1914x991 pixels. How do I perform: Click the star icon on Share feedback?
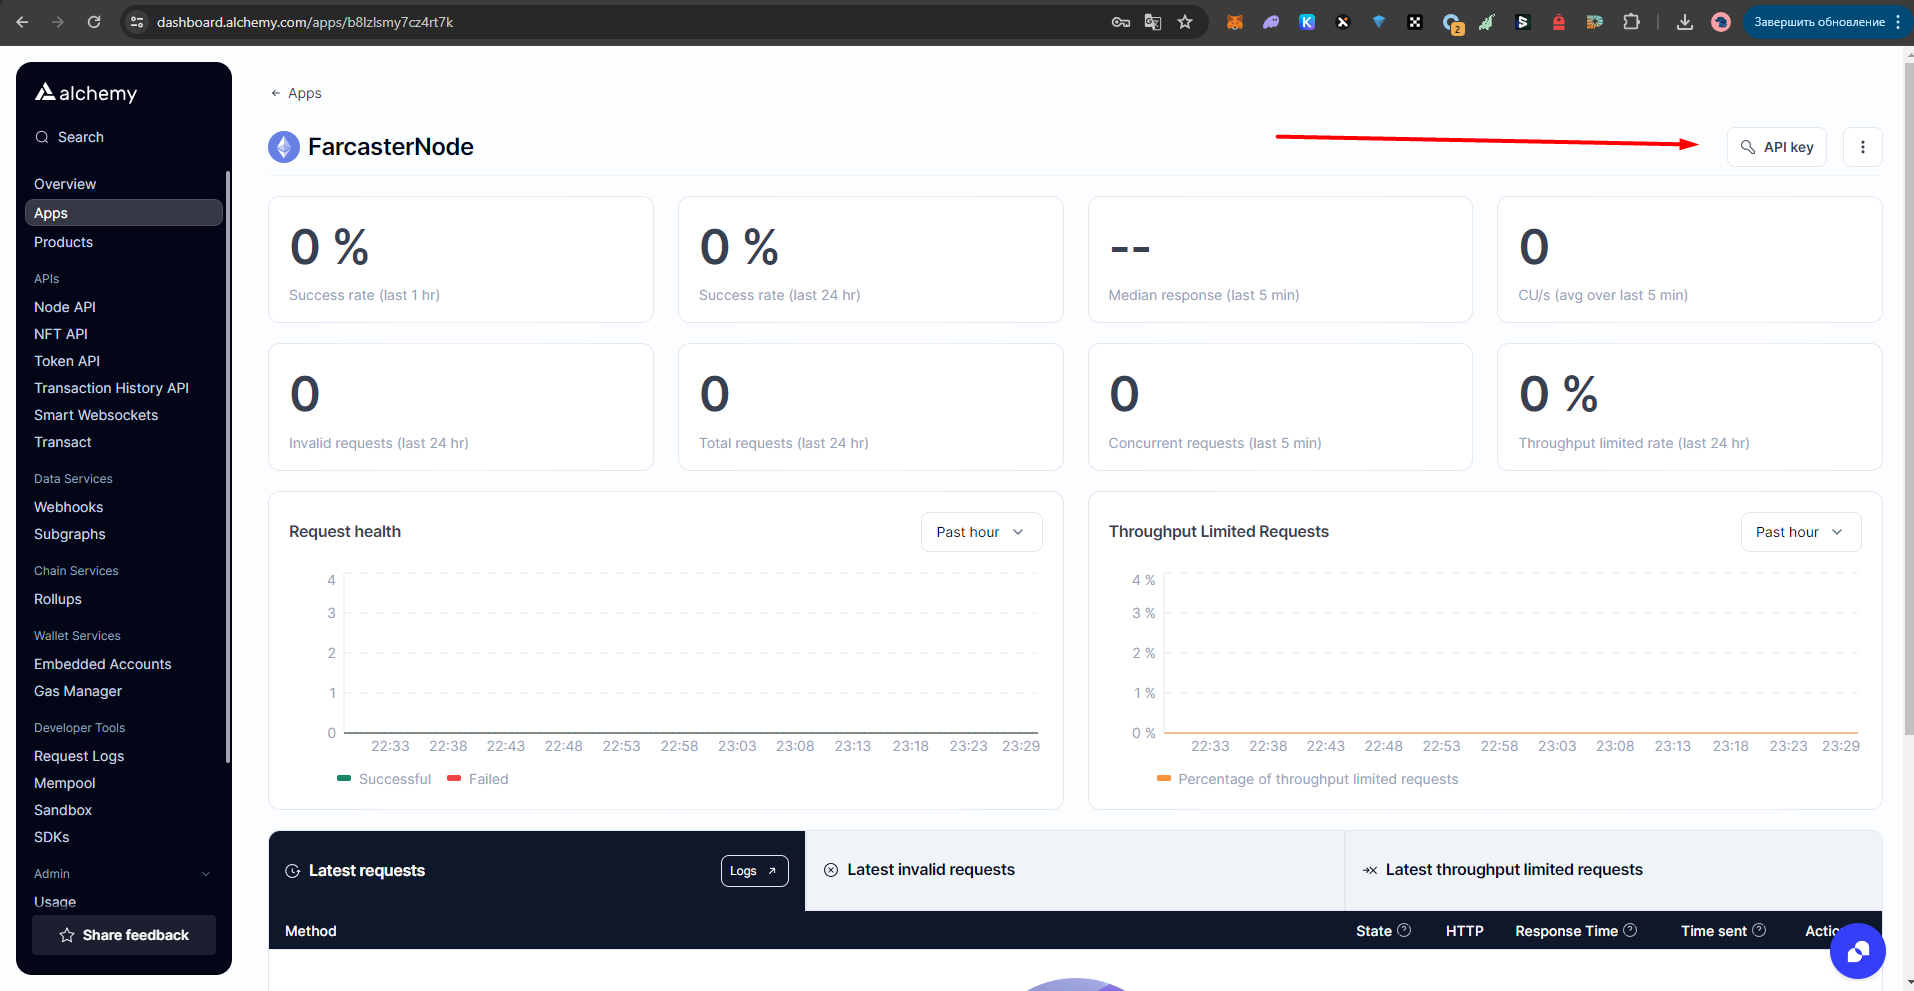[x=67, y=935]
